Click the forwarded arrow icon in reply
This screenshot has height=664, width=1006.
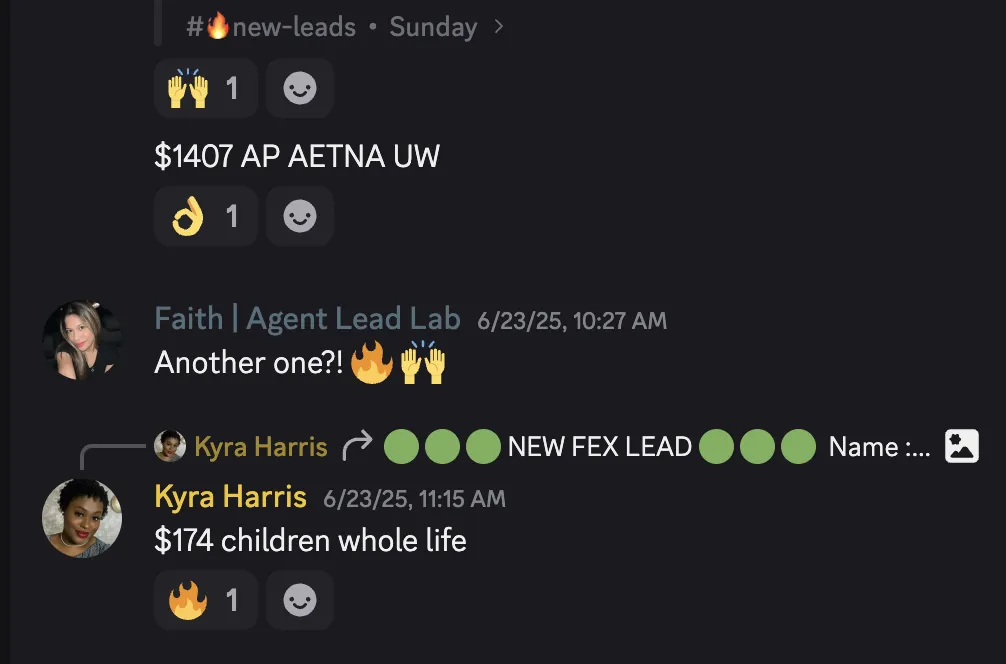pyautogui.click(x=357, y=446)
